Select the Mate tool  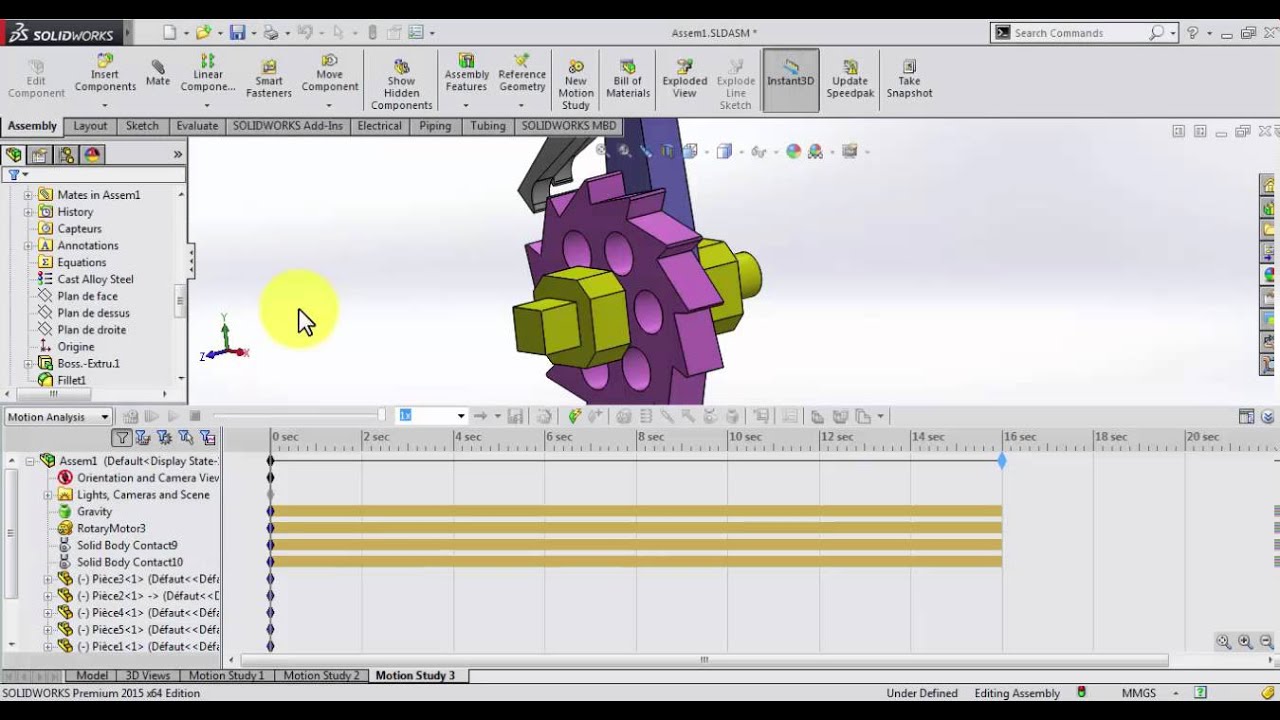158,74
